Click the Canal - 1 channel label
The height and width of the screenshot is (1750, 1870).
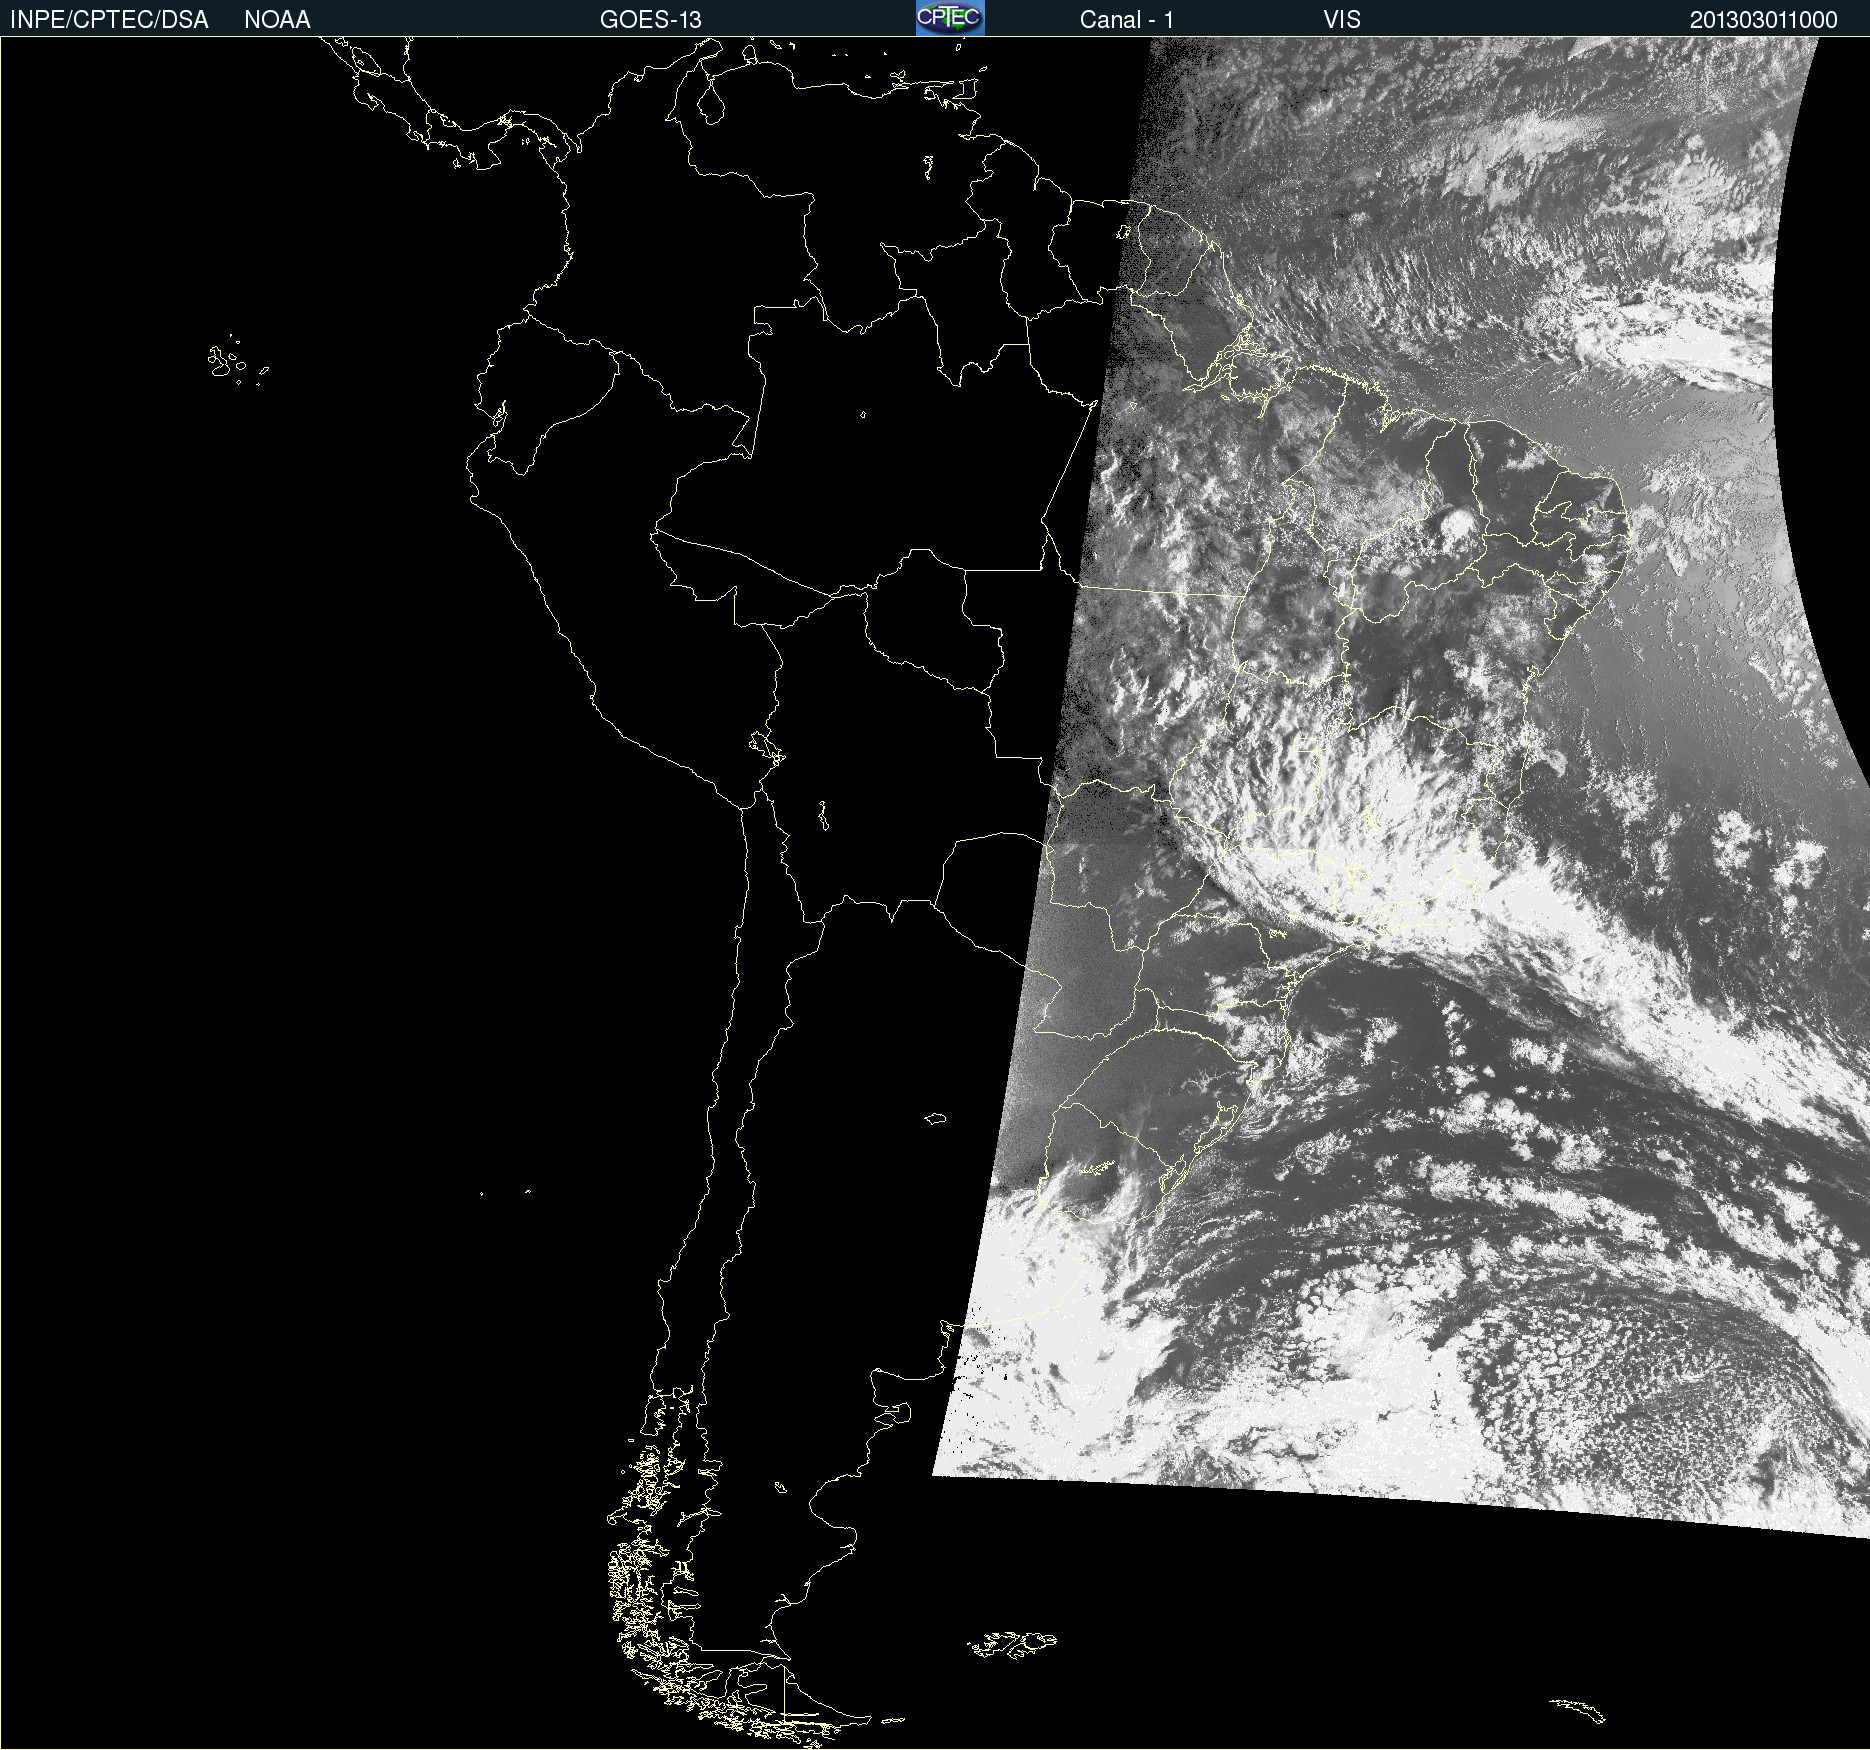[x=1127, y=20]
